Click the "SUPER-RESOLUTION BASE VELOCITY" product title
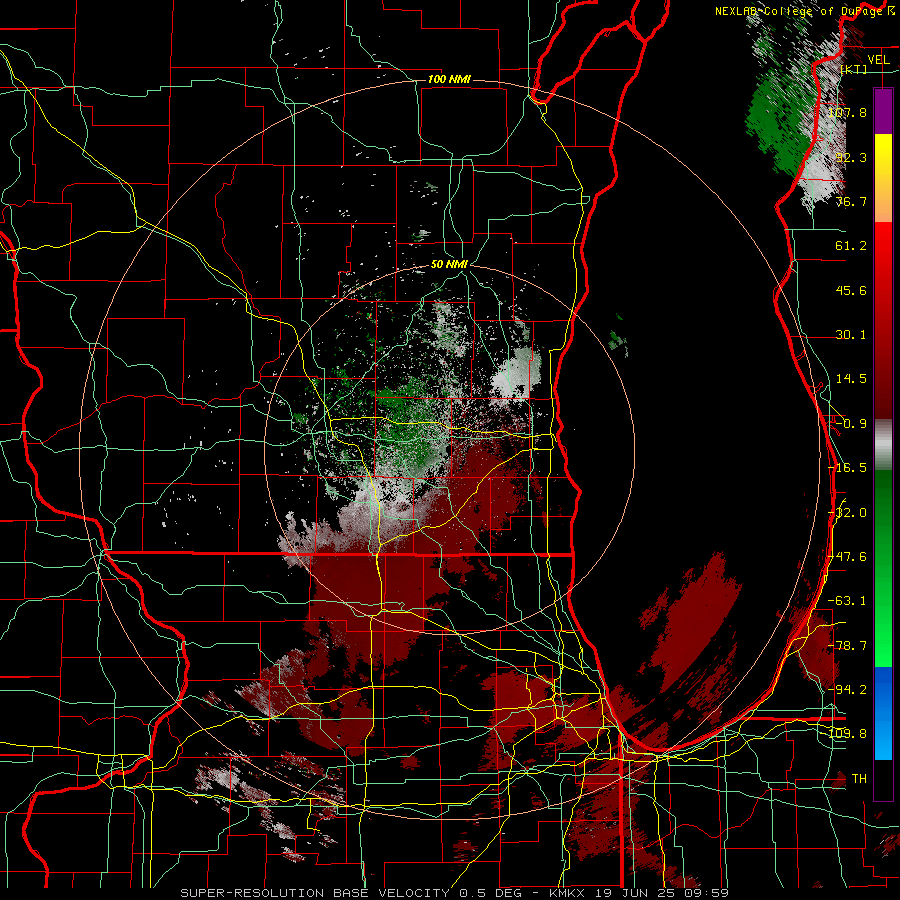Viewport: 900px width, 900px height. pos(315,893)
